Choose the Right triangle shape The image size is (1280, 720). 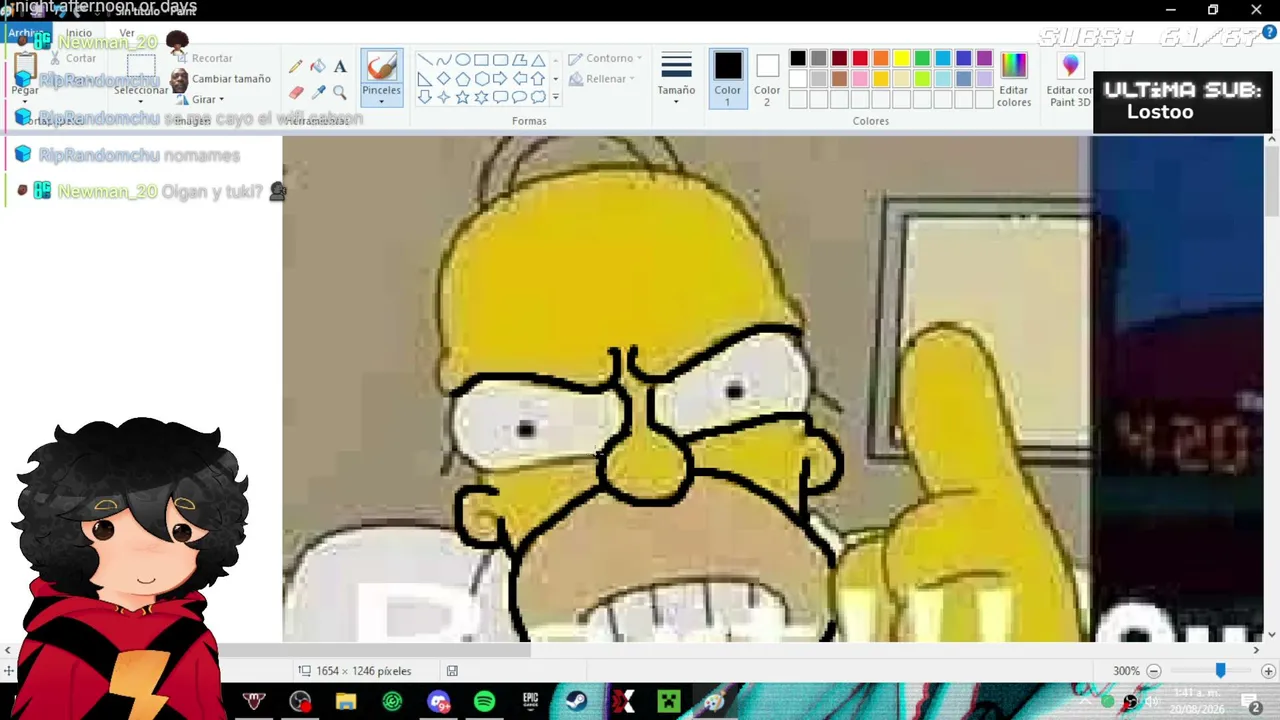click(424, 79)
